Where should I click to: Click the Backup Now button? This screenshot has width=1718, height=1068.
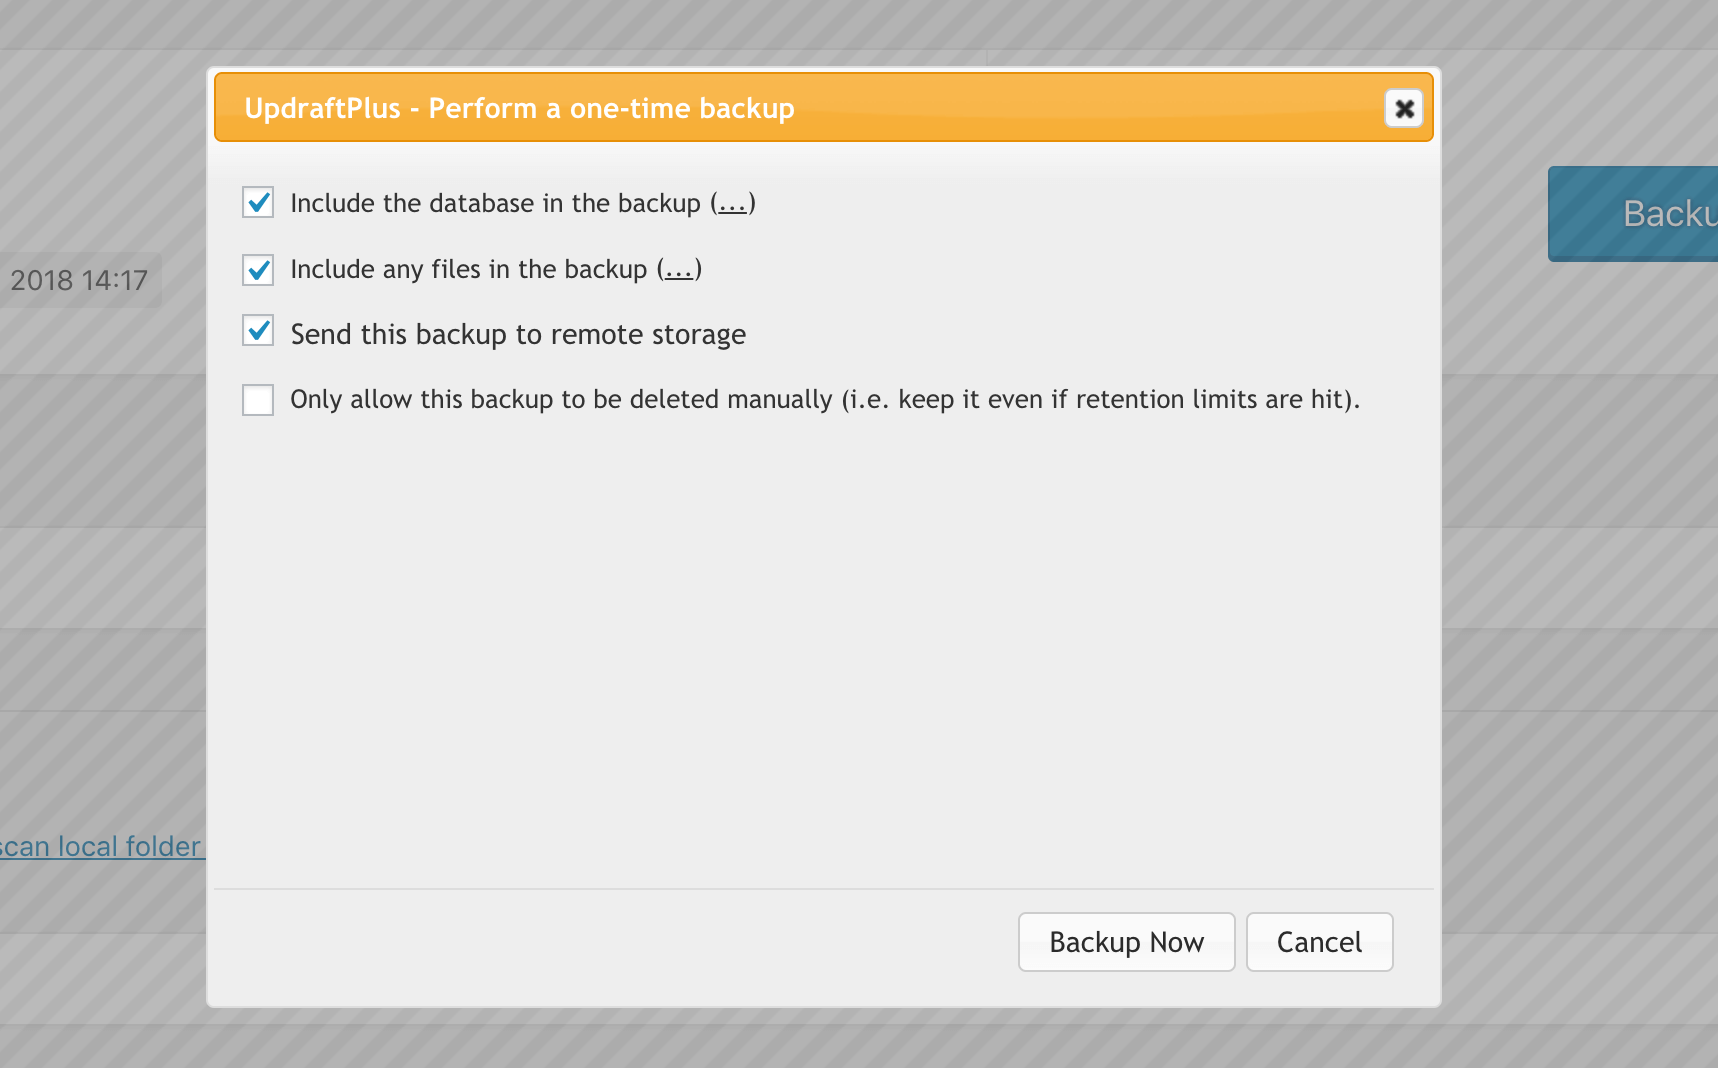[x=1126, y=942]
